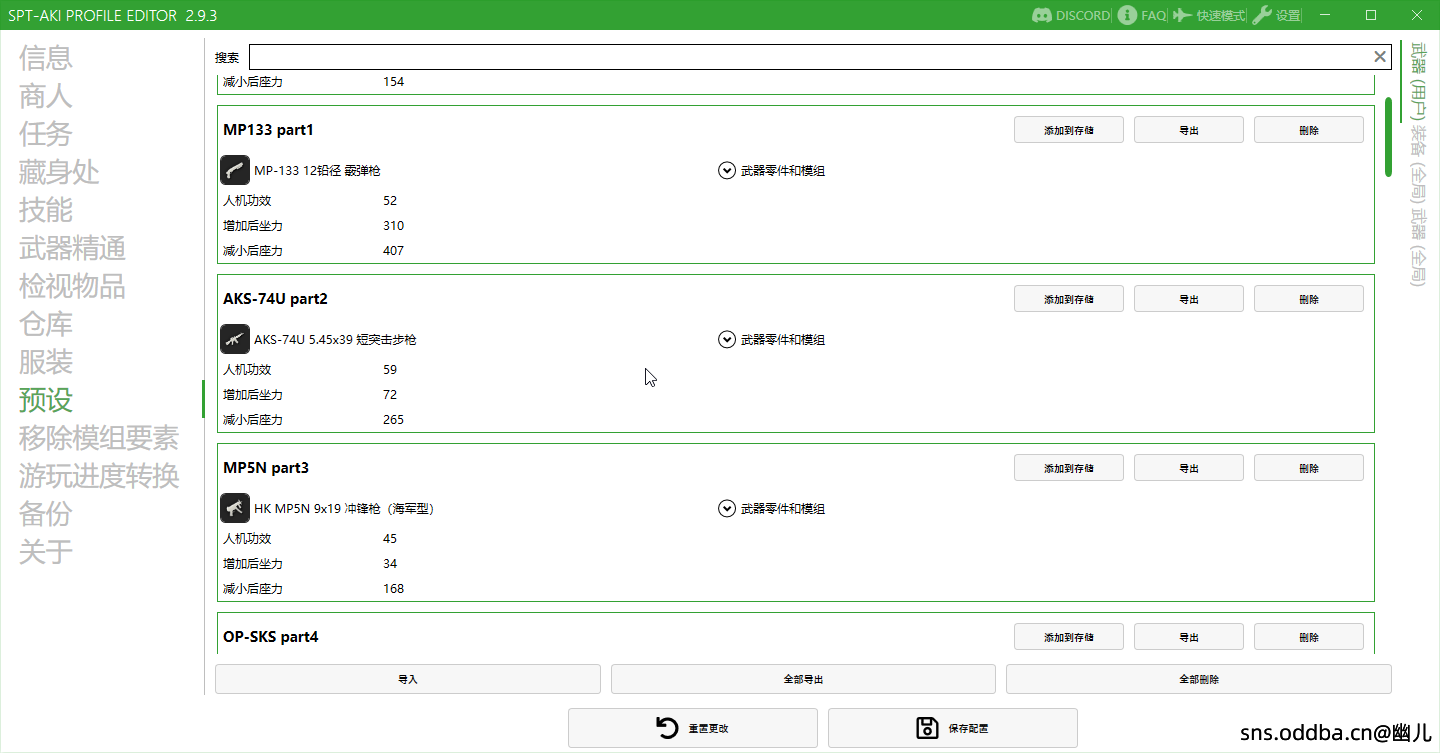The image size is (1440, 753).
Task: Clear the search box with X
Action: click(1380, 56)
